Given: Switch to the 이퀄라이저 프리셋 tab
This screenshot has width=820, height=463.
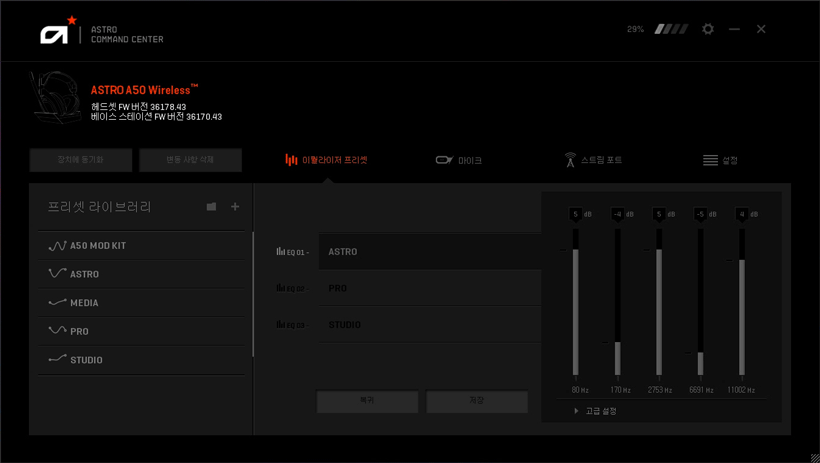Looking at the screenshot, I should tap(326, 160).
